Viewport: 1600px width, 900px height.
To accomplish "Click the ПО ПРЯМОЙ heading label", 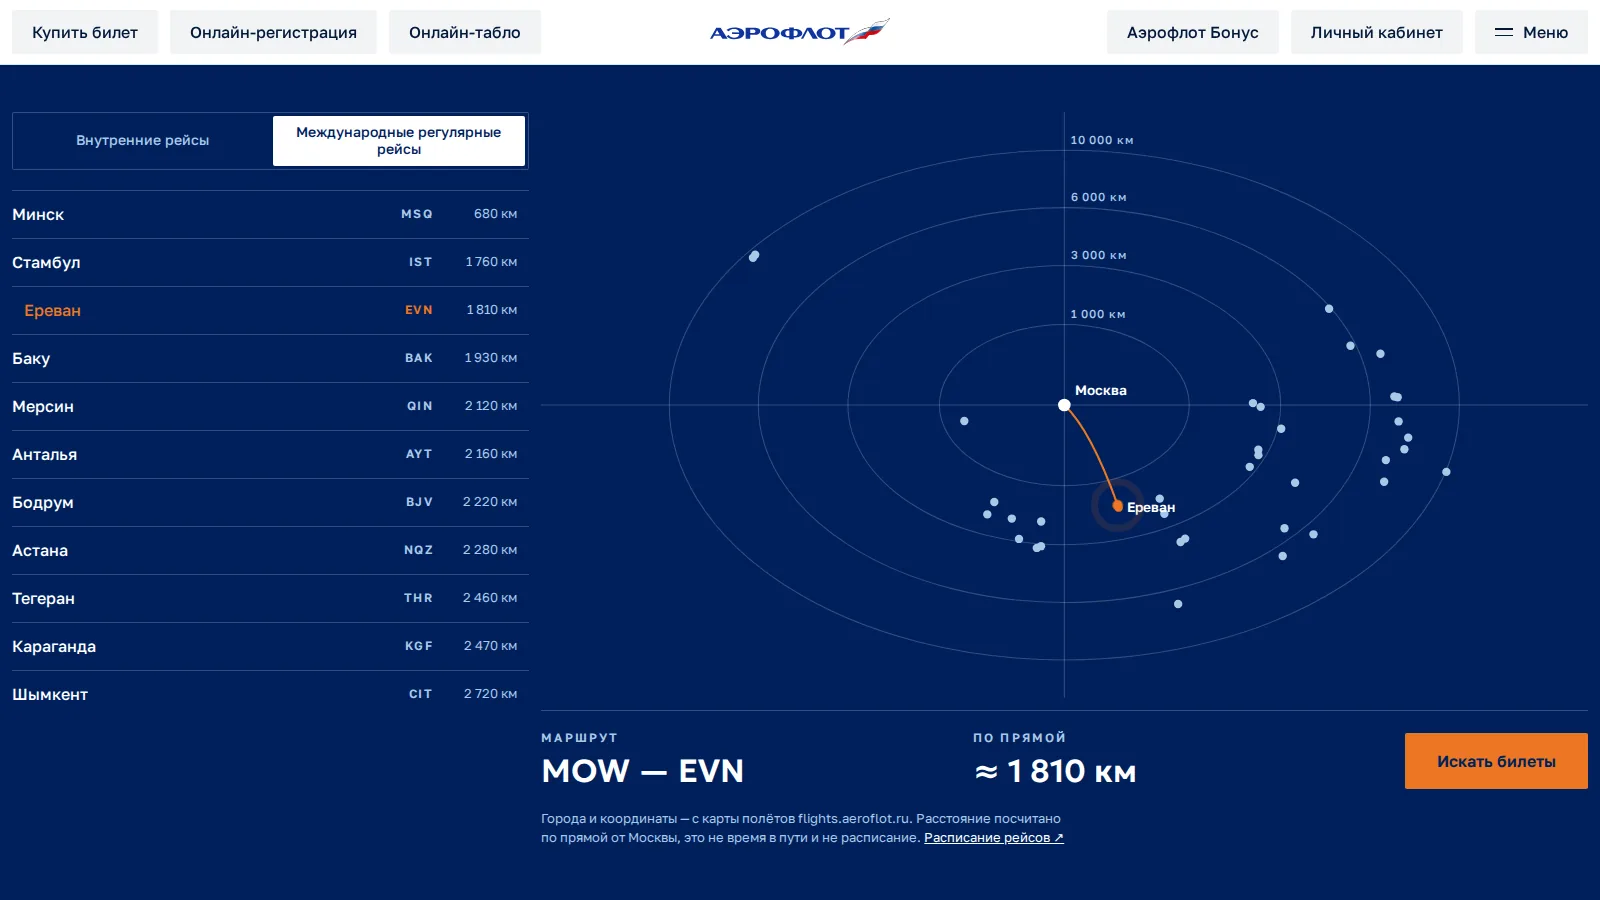I will pyautogui.click(x=1020, y=738).
